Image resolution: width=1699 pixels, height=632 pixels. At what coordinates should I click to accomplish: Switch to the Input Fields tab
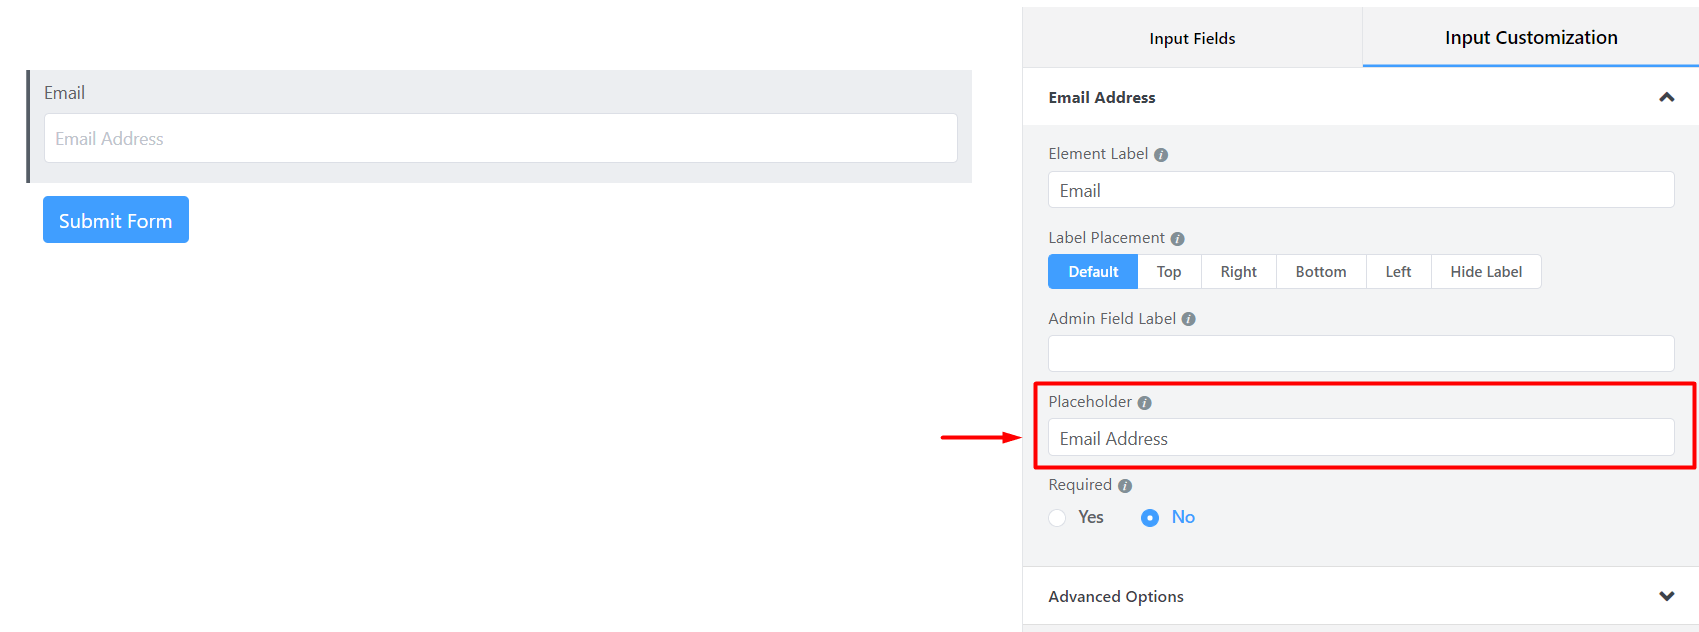click(x=1192, y=38)
